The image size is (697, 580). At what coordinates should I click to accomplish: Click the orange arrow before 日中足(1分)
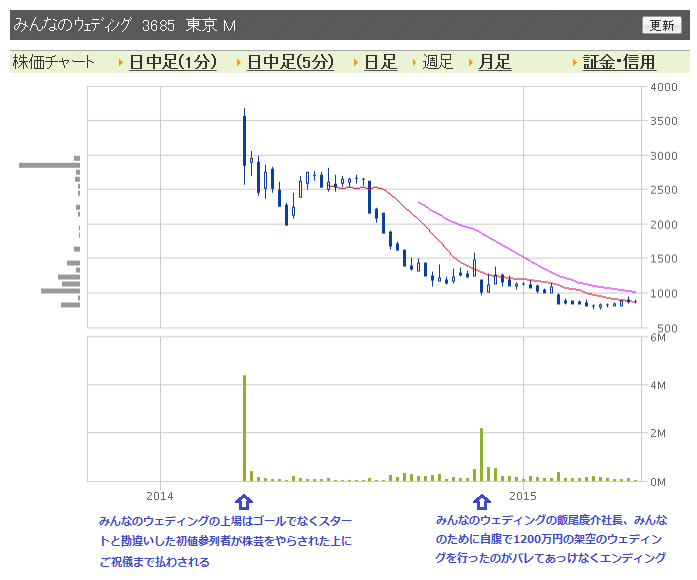click(120, 63)
